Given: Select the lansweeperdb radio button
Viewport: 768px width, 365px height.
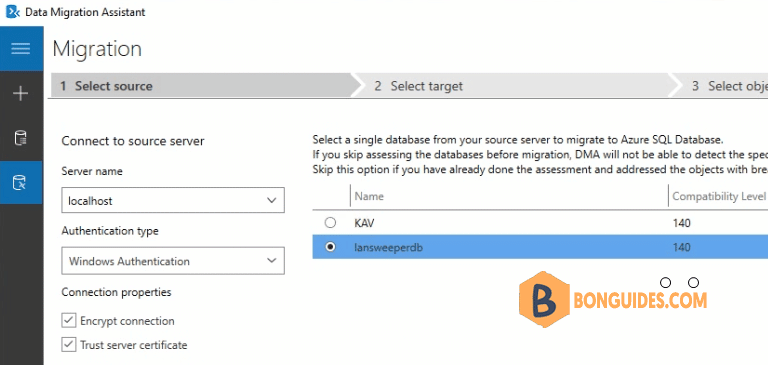Looking at the screenshot, I should pos(331,247).
